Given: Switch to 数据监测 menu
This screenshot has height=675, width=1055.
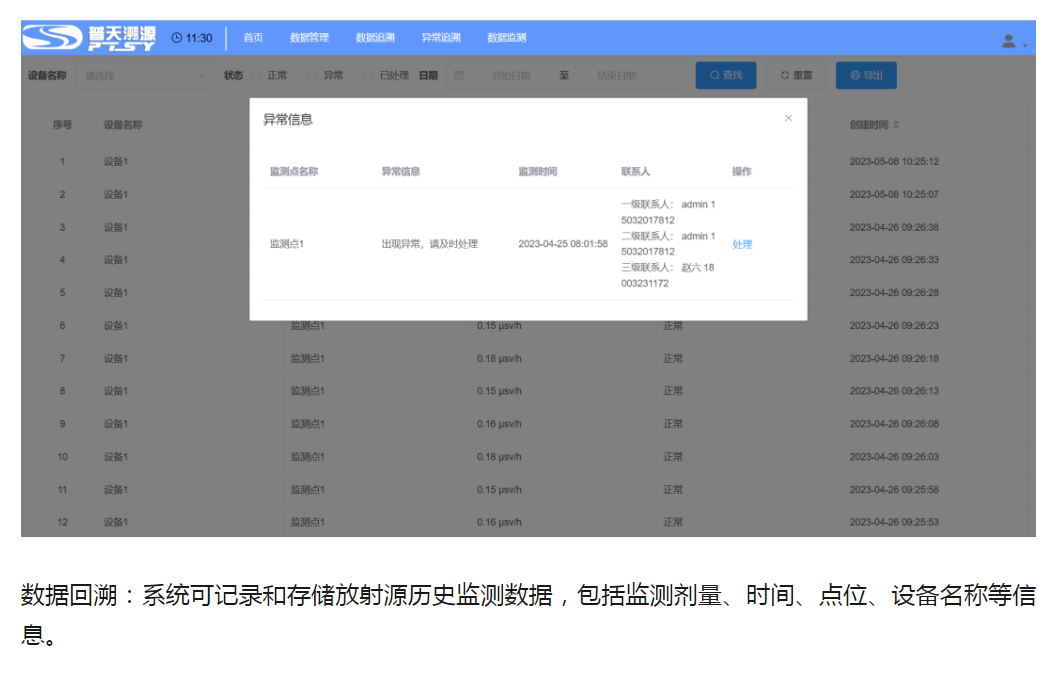Looking at the screenshot, I should click(x=507, y=38).
